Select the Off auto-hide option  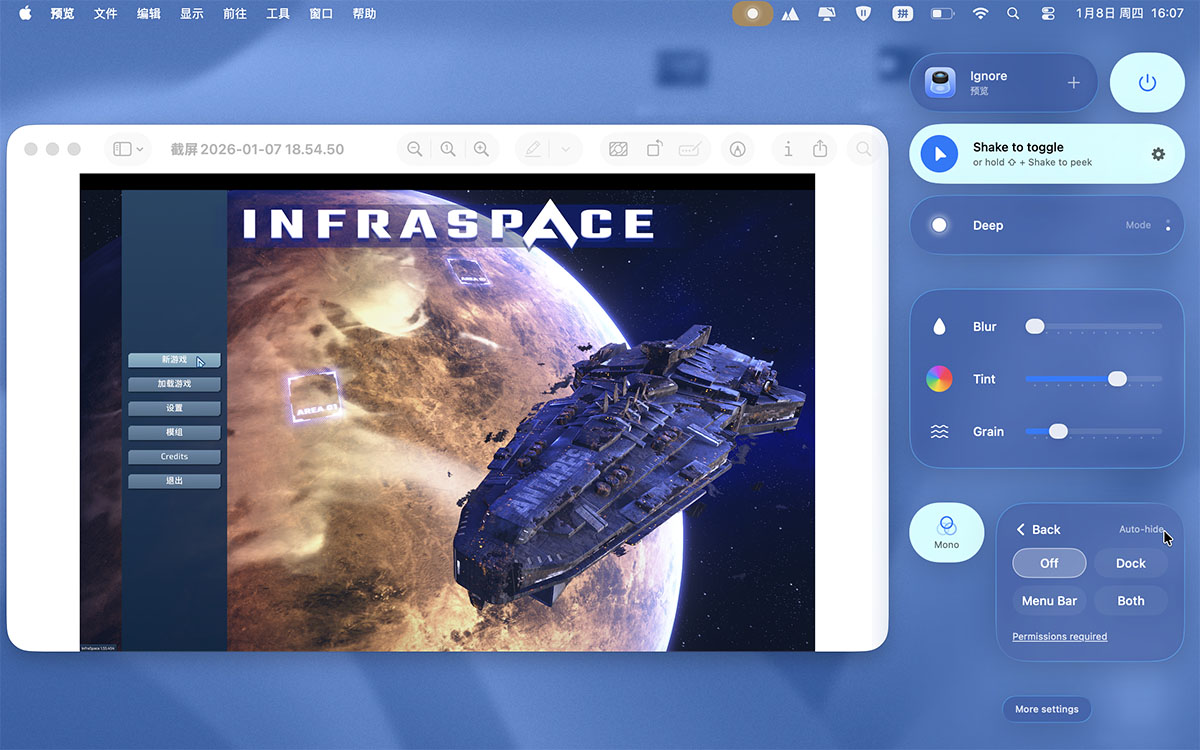[x=1049, y=563]
